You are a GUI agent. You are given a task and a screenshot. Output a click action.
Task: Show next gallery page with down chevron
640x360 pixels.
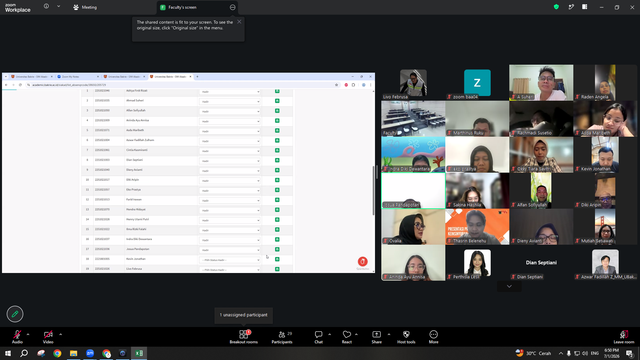click(x=509, y=286)
